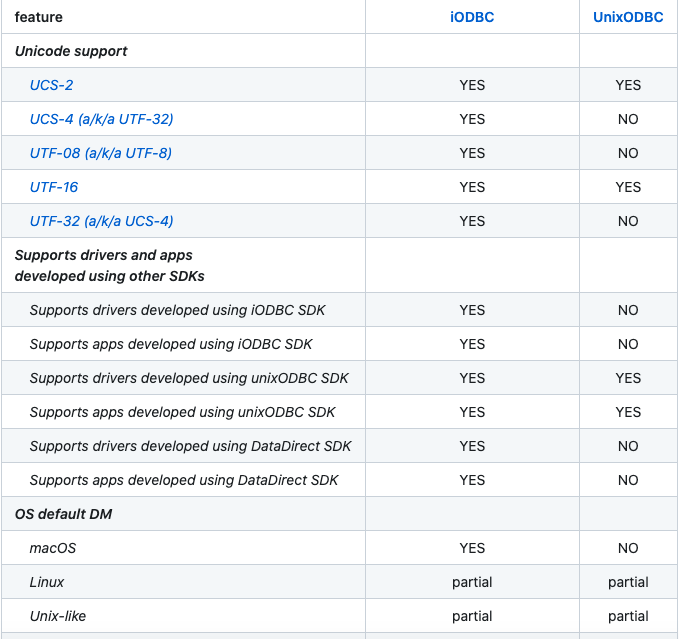Image resolution: width=679 pixels, height=639 pixels.
Task: Click the UnixODBC YES cell for unixODBC SDK drivers
Action: [628, 378]
